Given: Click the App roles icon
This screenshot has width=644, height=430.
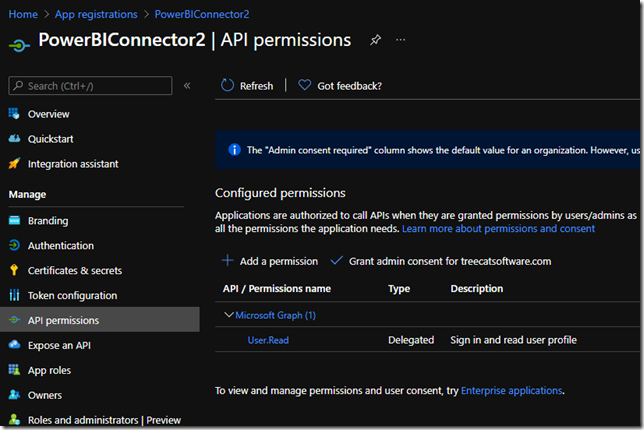Looking at the screenshot, I should (x=14, y=370).
